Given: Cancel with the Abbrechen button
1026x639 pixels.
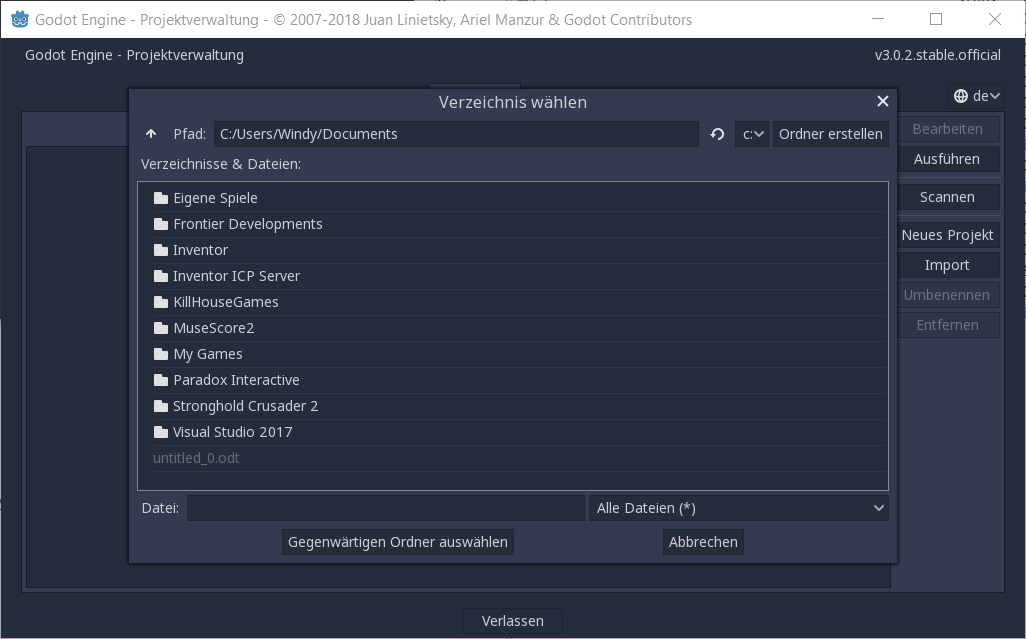Looking at the screenshot, I should click(x=703, y=542).
